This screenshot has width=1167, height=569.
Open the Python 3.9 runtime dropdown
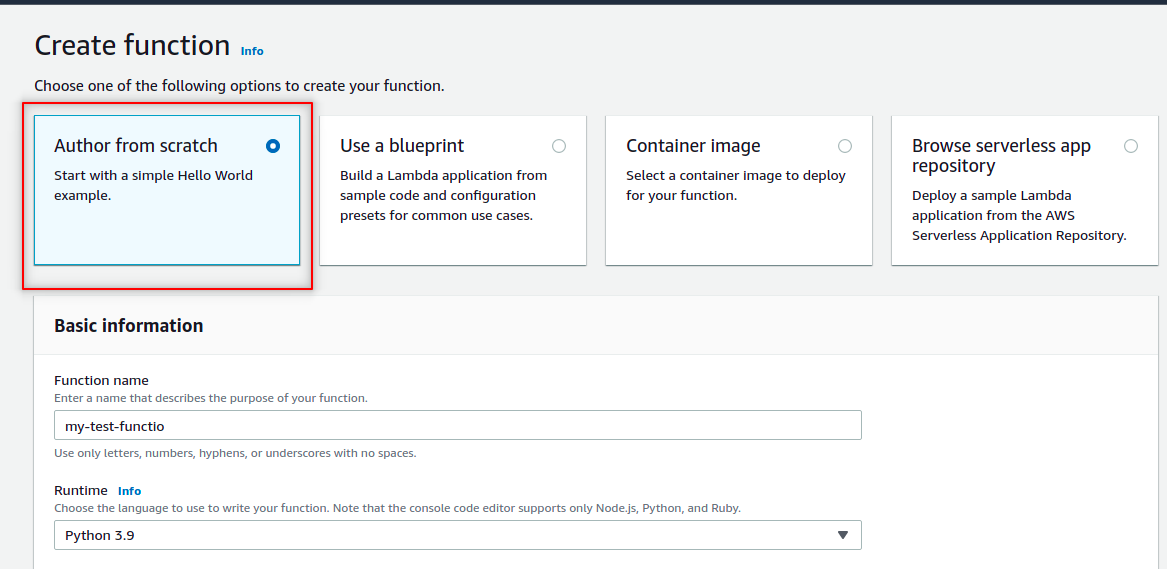coord(457,535)
